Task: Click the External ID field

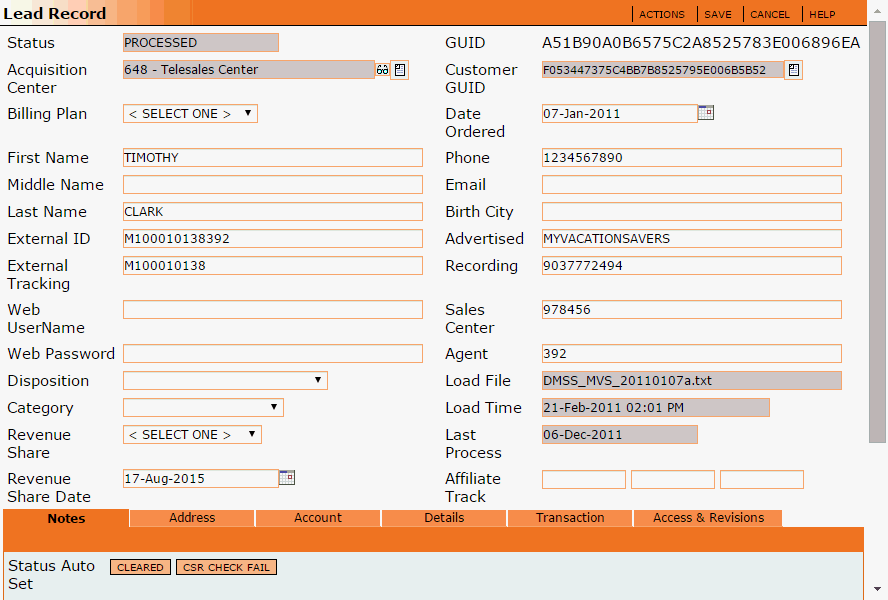Action: [273, 239]
